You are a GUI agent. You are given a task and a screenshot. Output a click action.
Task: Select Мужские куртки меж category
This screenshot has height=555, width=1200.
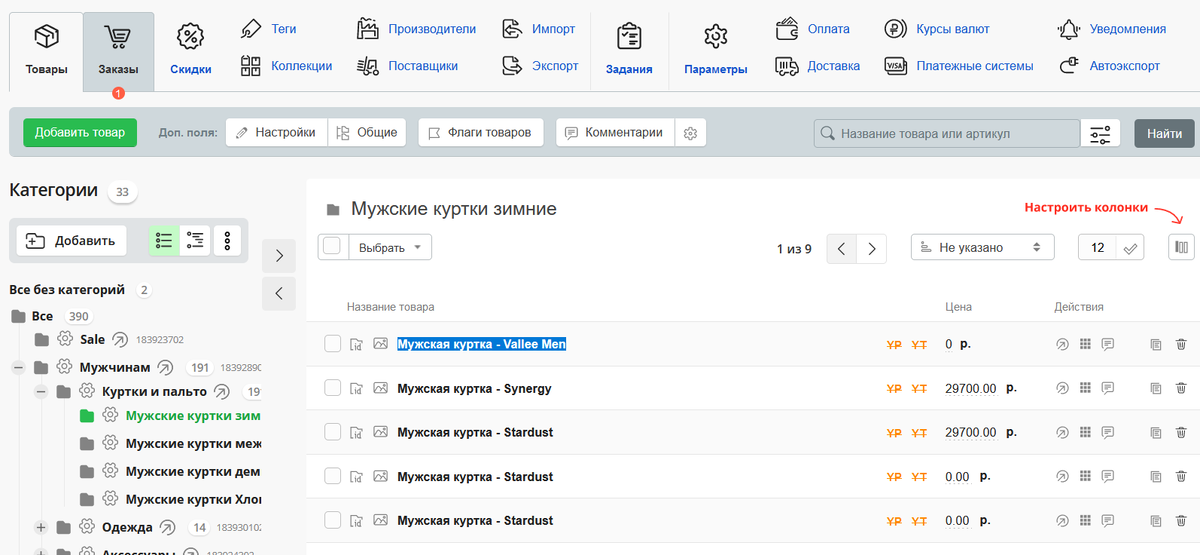pos(193,443)
